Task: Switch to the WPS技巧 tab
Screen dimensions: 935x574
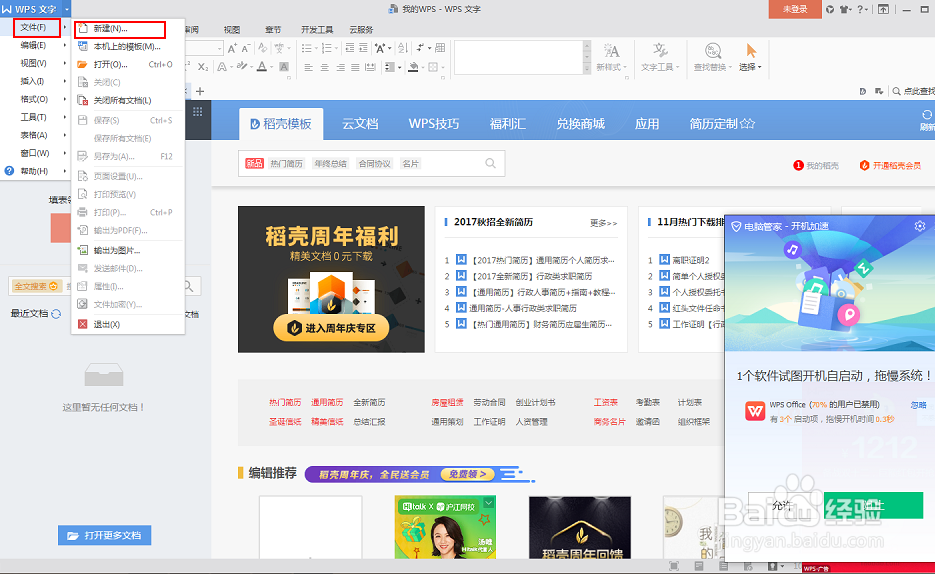Action: 434,124
